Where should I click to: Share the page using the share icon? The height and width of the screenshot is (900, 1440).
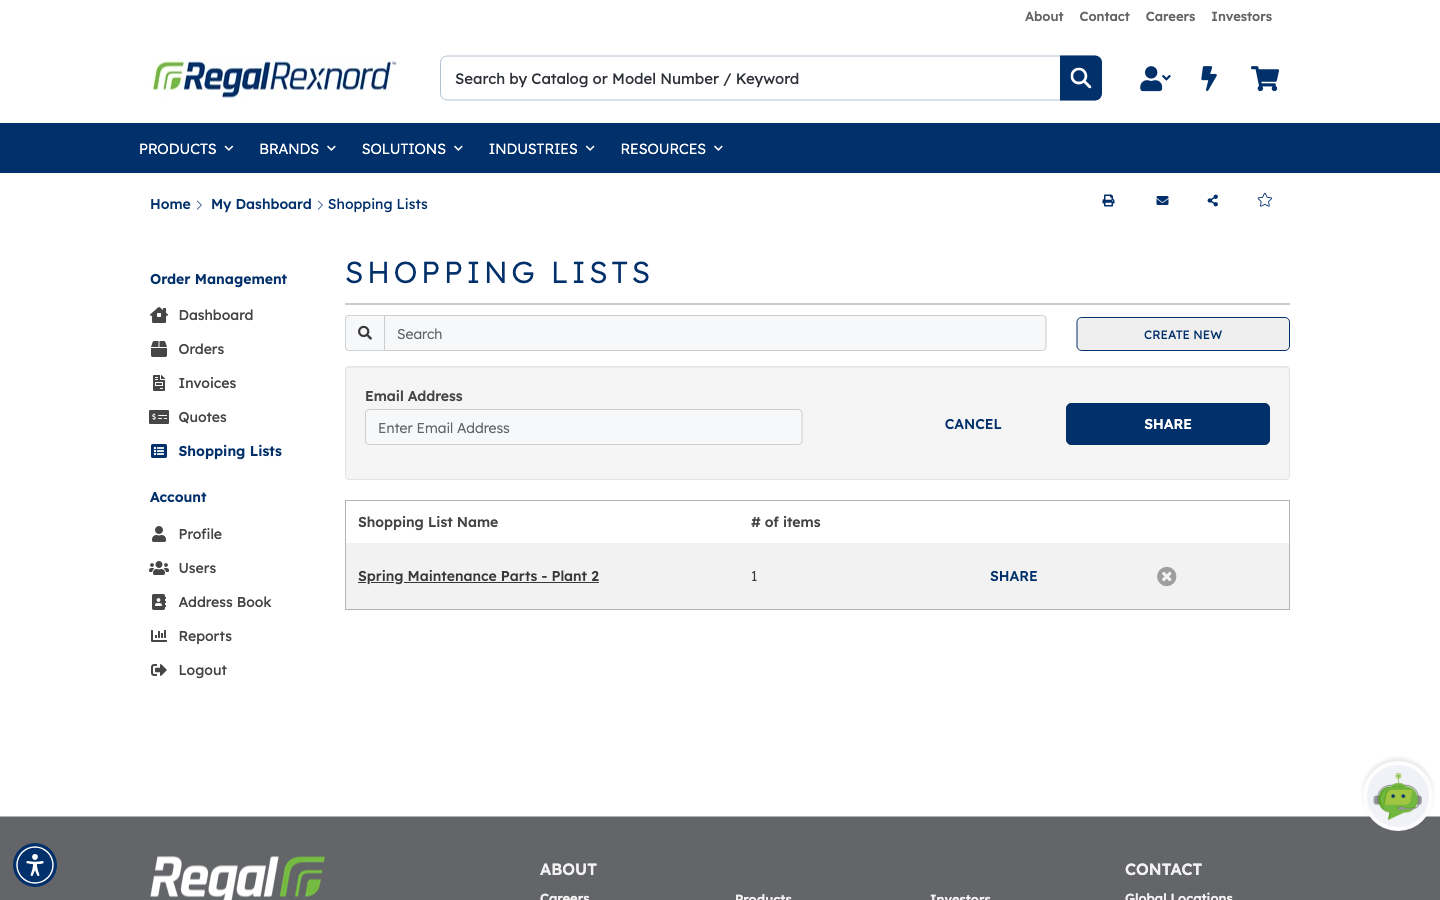pyautogui.click(x=1213, y=201)
